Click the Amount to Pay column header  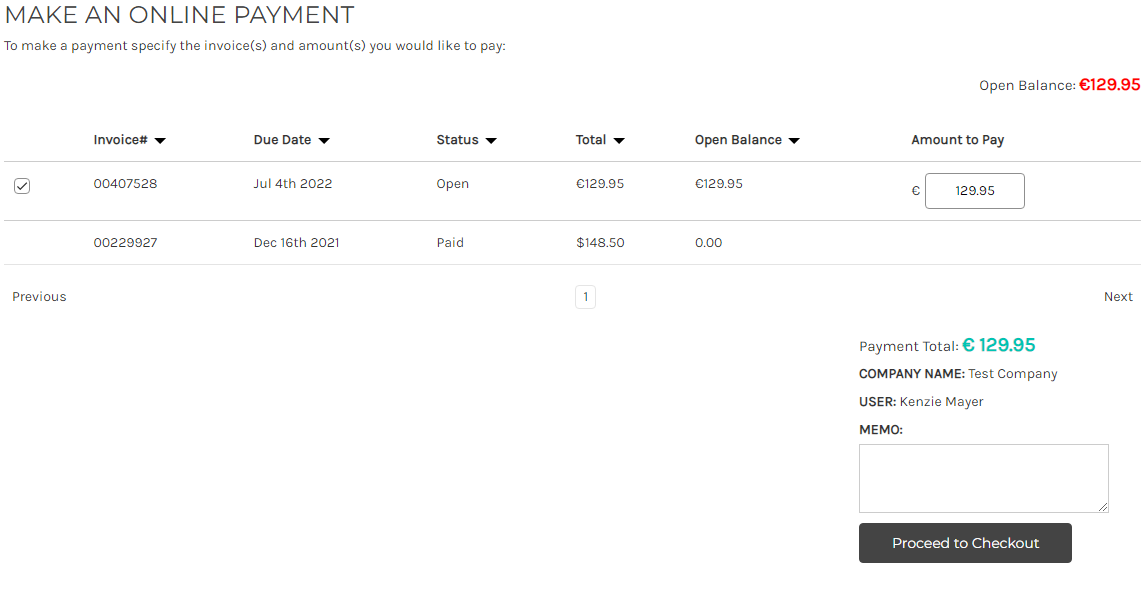(x=958, y=140)
